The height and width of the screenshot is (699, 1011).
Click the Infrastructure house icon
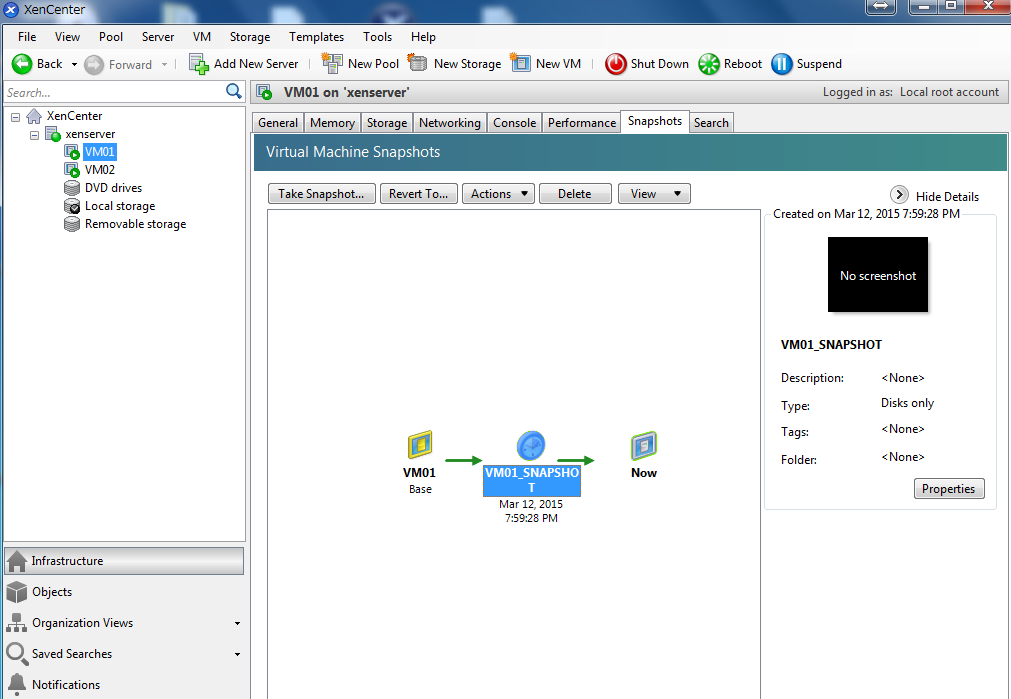pos(17,561)
